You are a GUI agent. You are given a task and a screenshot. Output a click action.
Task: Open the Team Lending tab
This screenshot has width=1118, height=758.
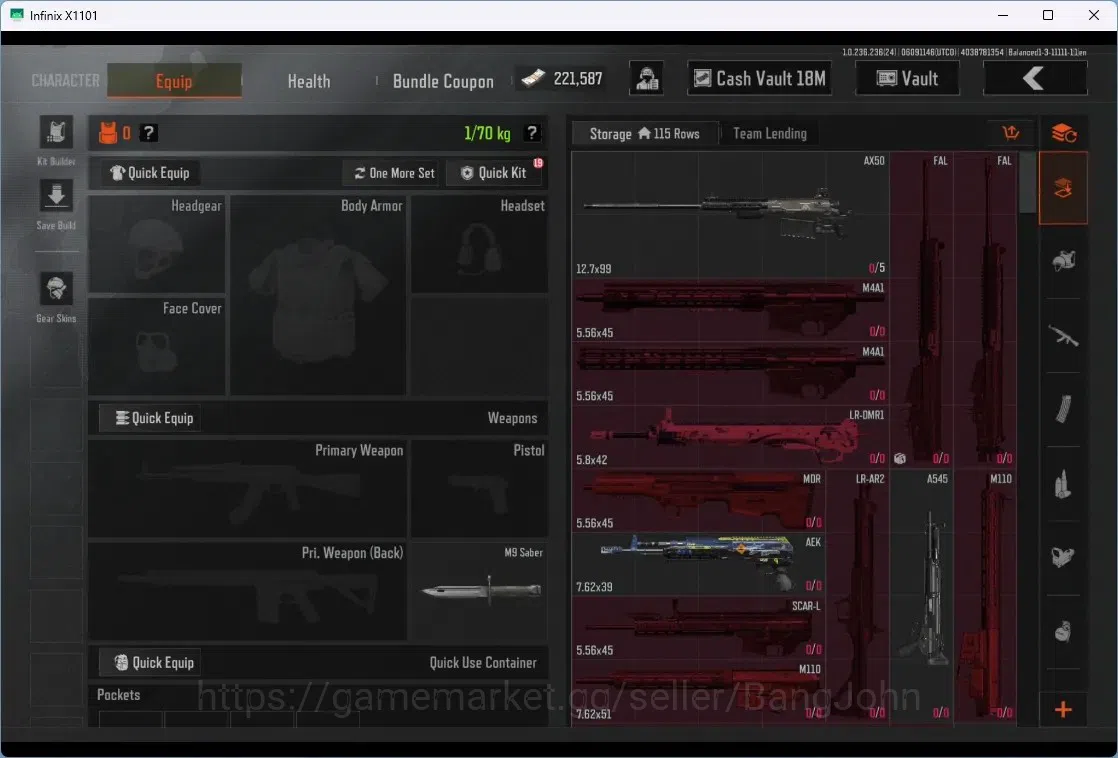point(770,133)
